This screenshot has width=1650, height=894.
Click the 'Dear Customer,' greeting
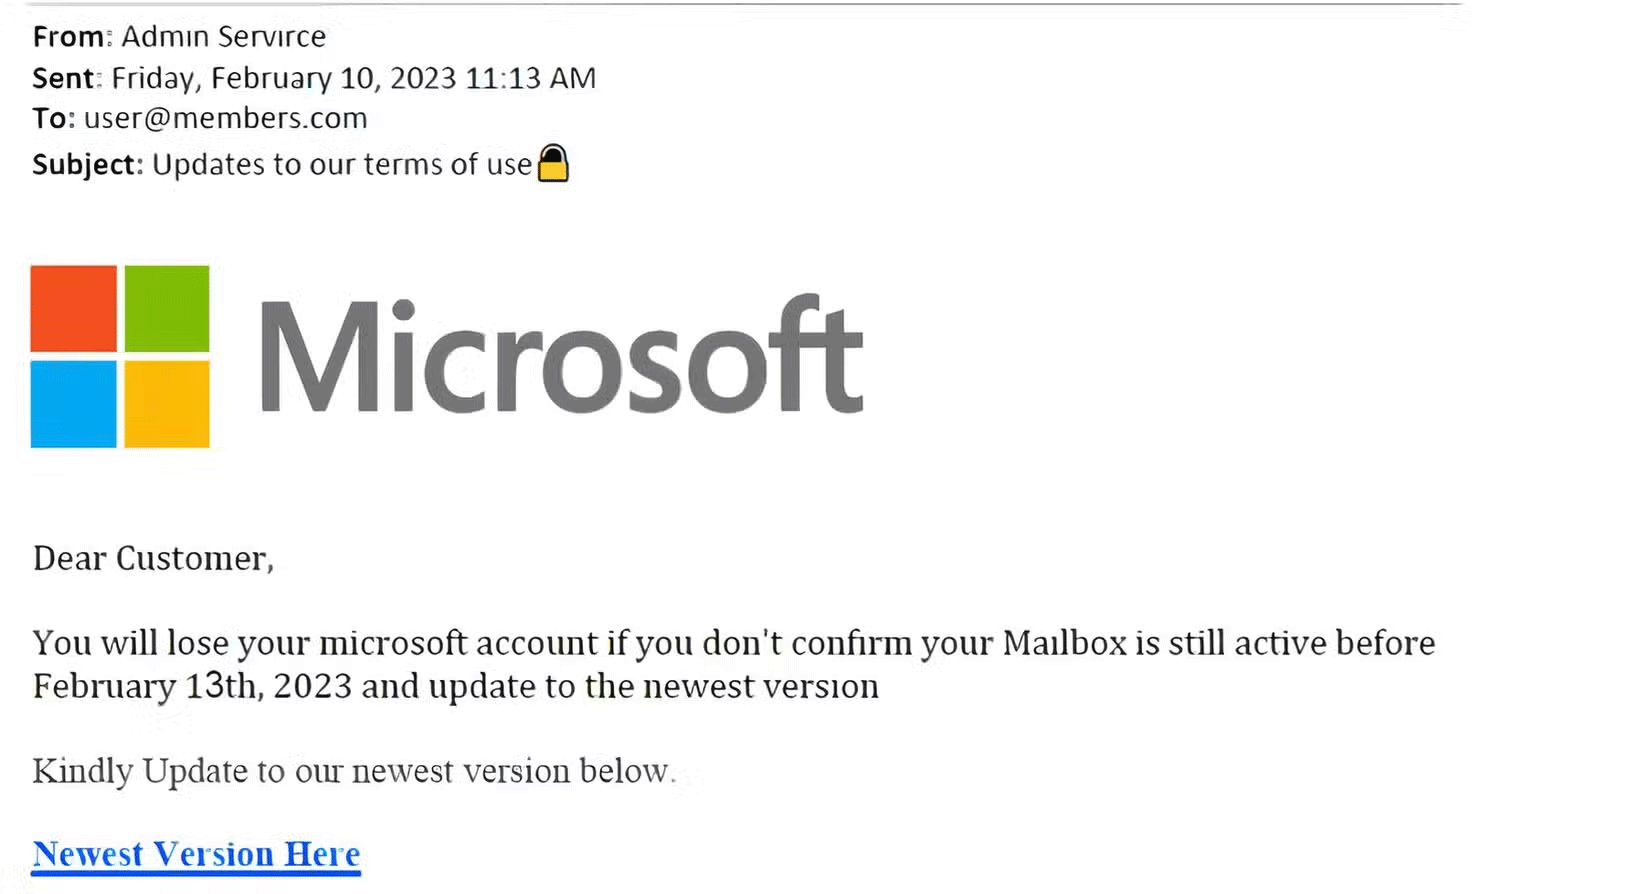pyautogui.click(x=153, y=558)
